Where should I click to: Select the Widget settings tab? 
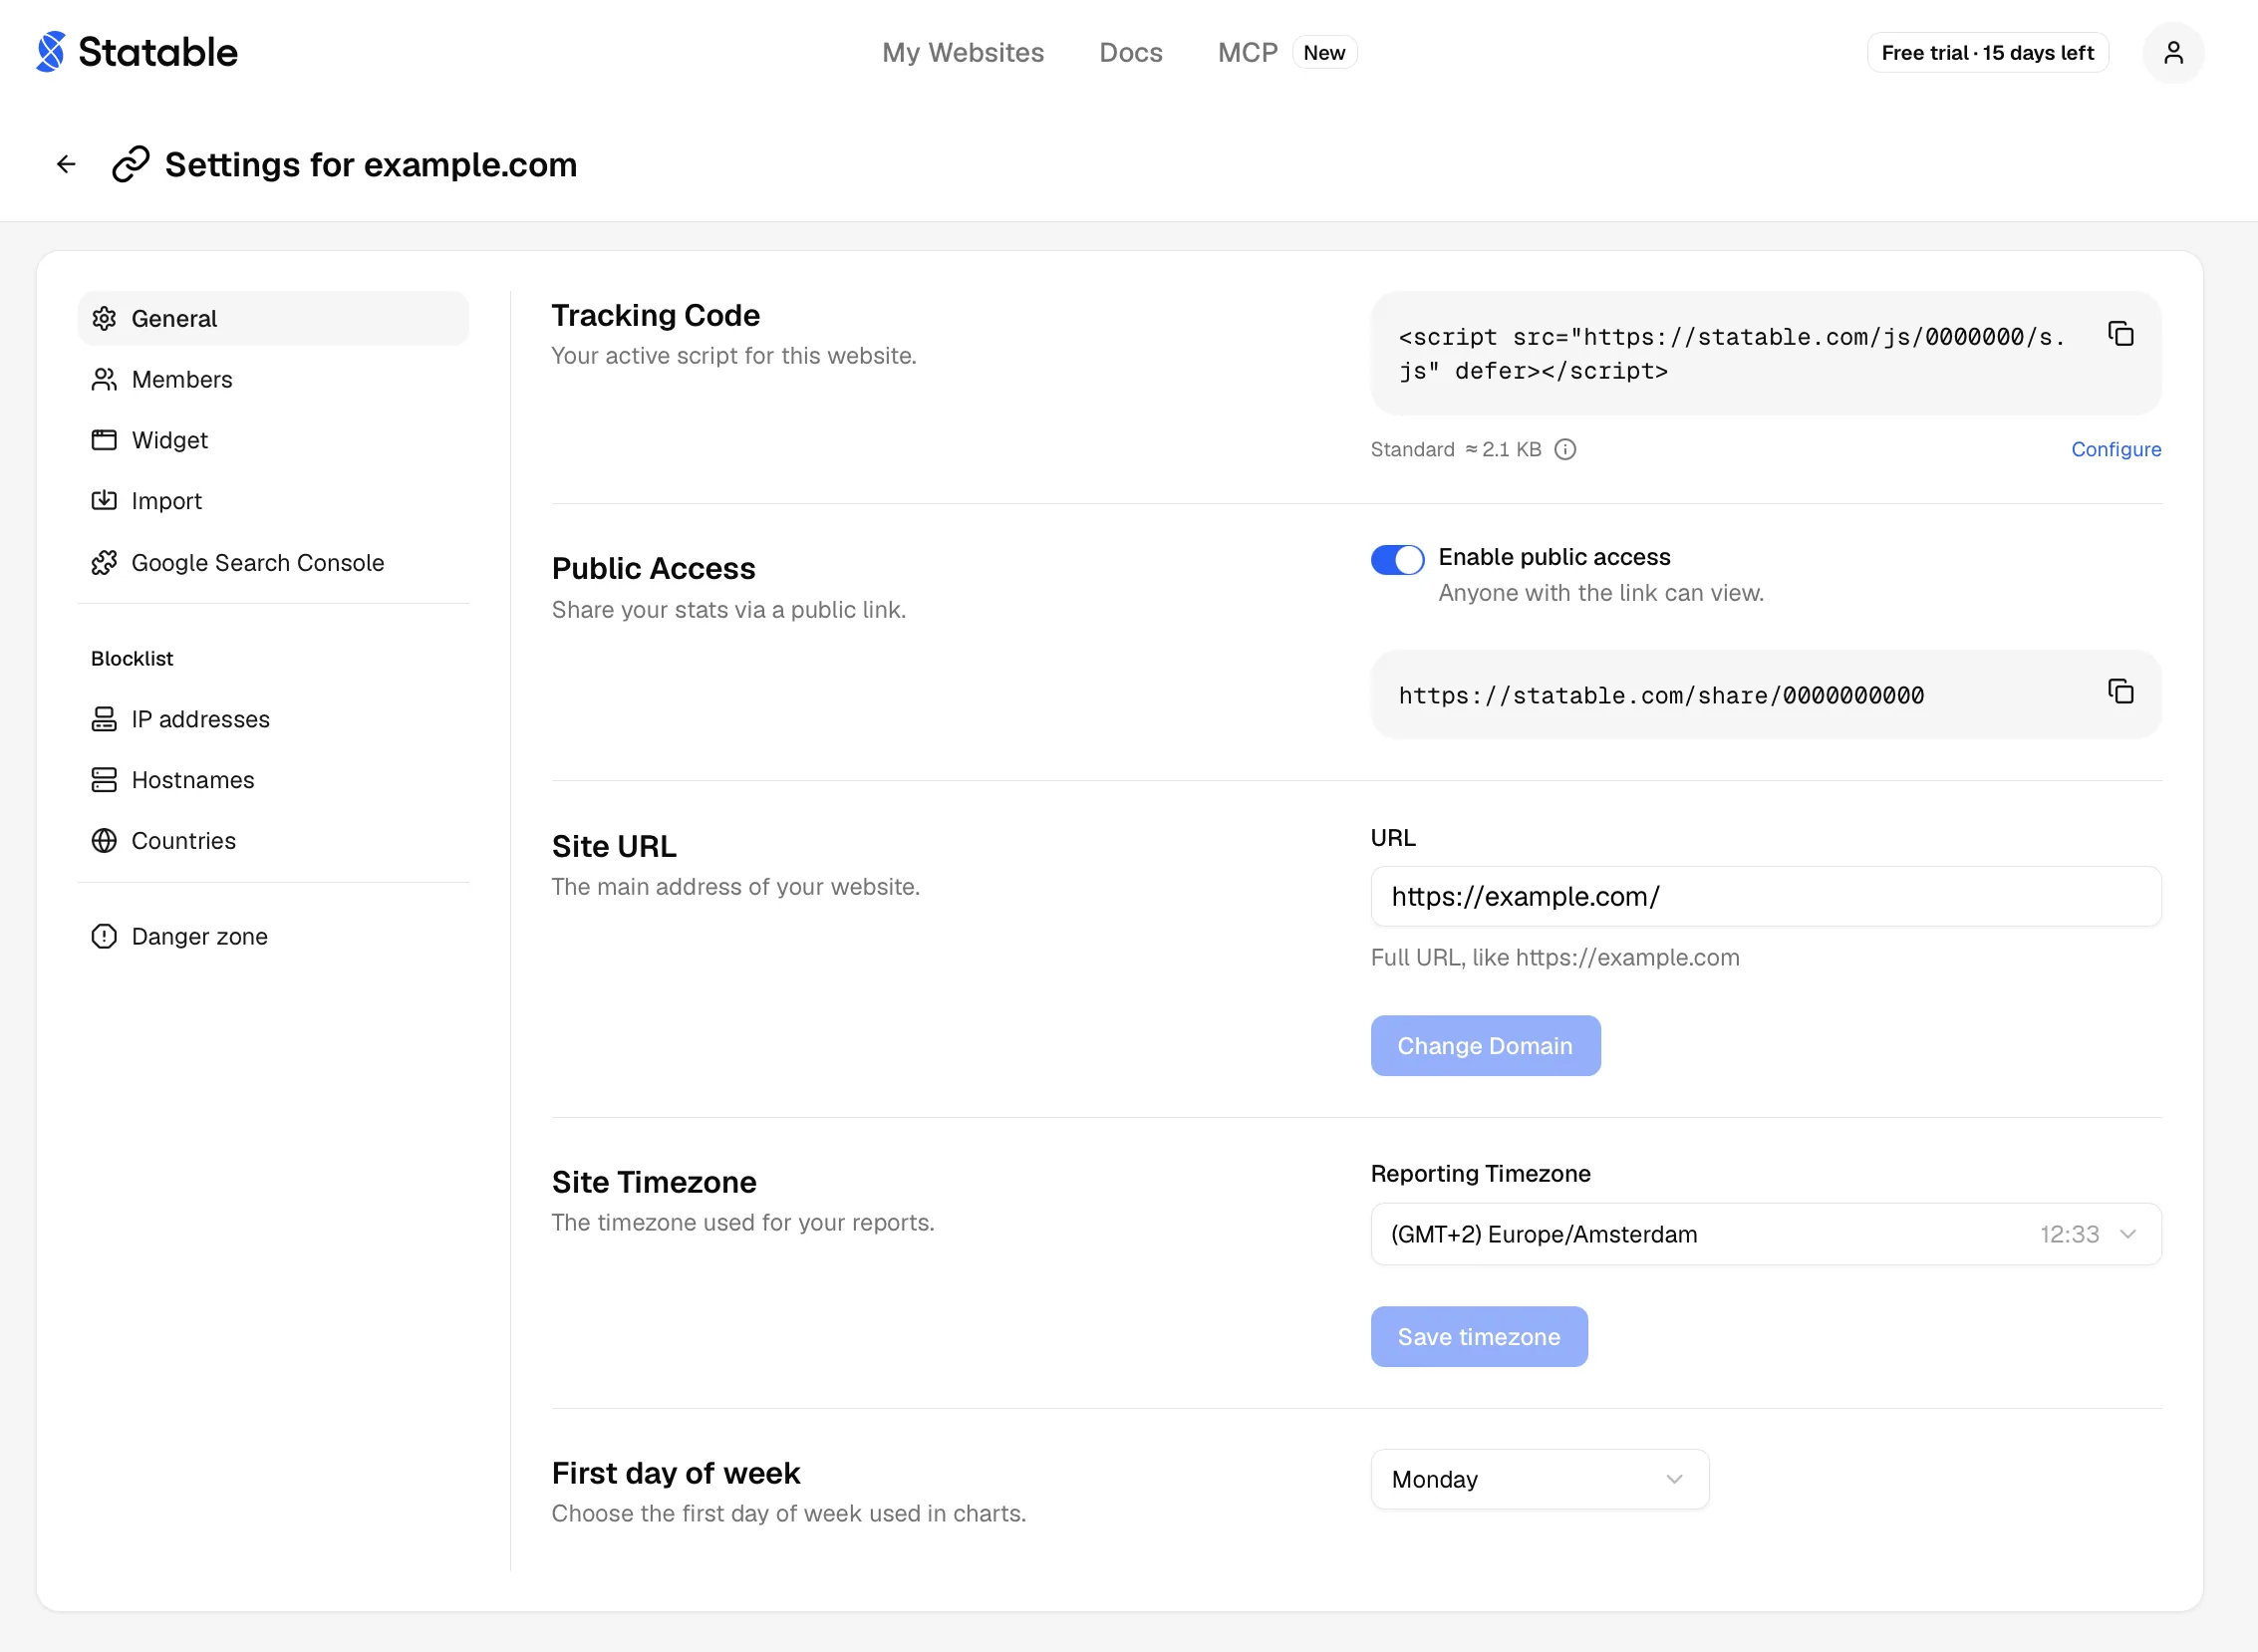tap(273, 440)
